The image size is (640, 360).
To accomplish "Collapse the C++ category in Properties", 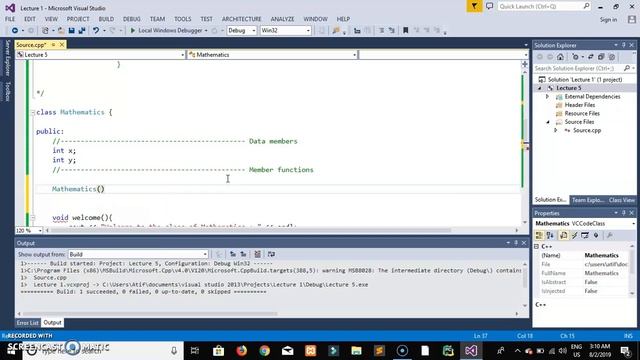I will (537, 247).
